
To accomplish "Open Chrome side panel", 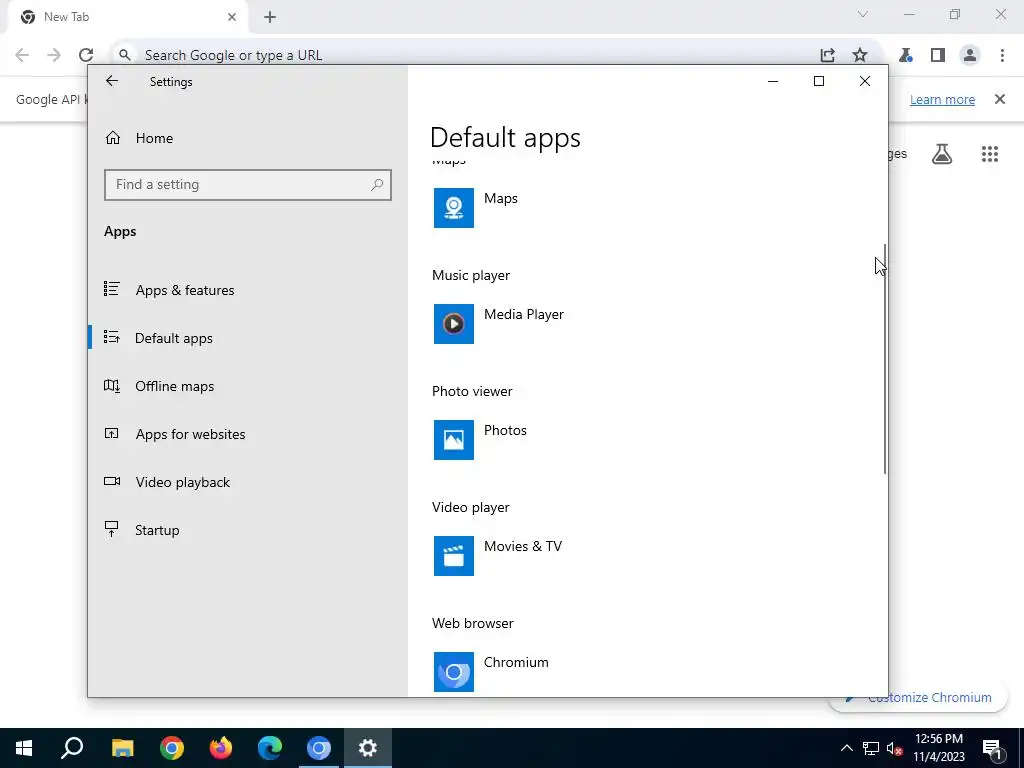I will [938, 55].
